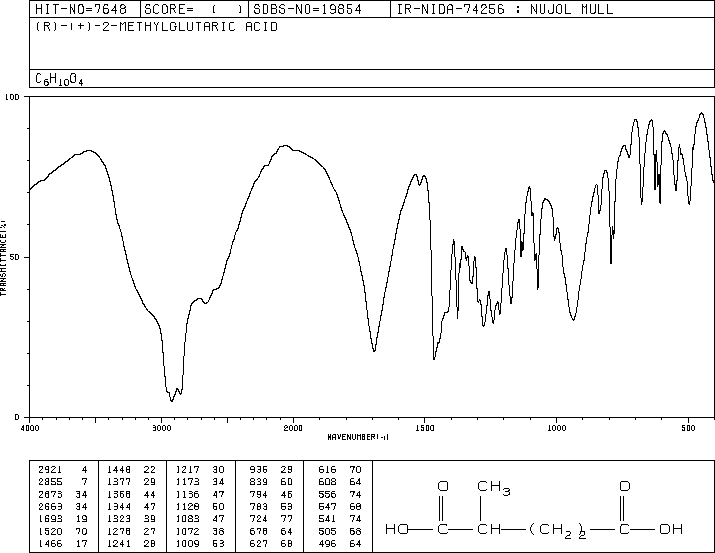
Task: Select the 1368 peak table entry
Action: coord(131,494)
